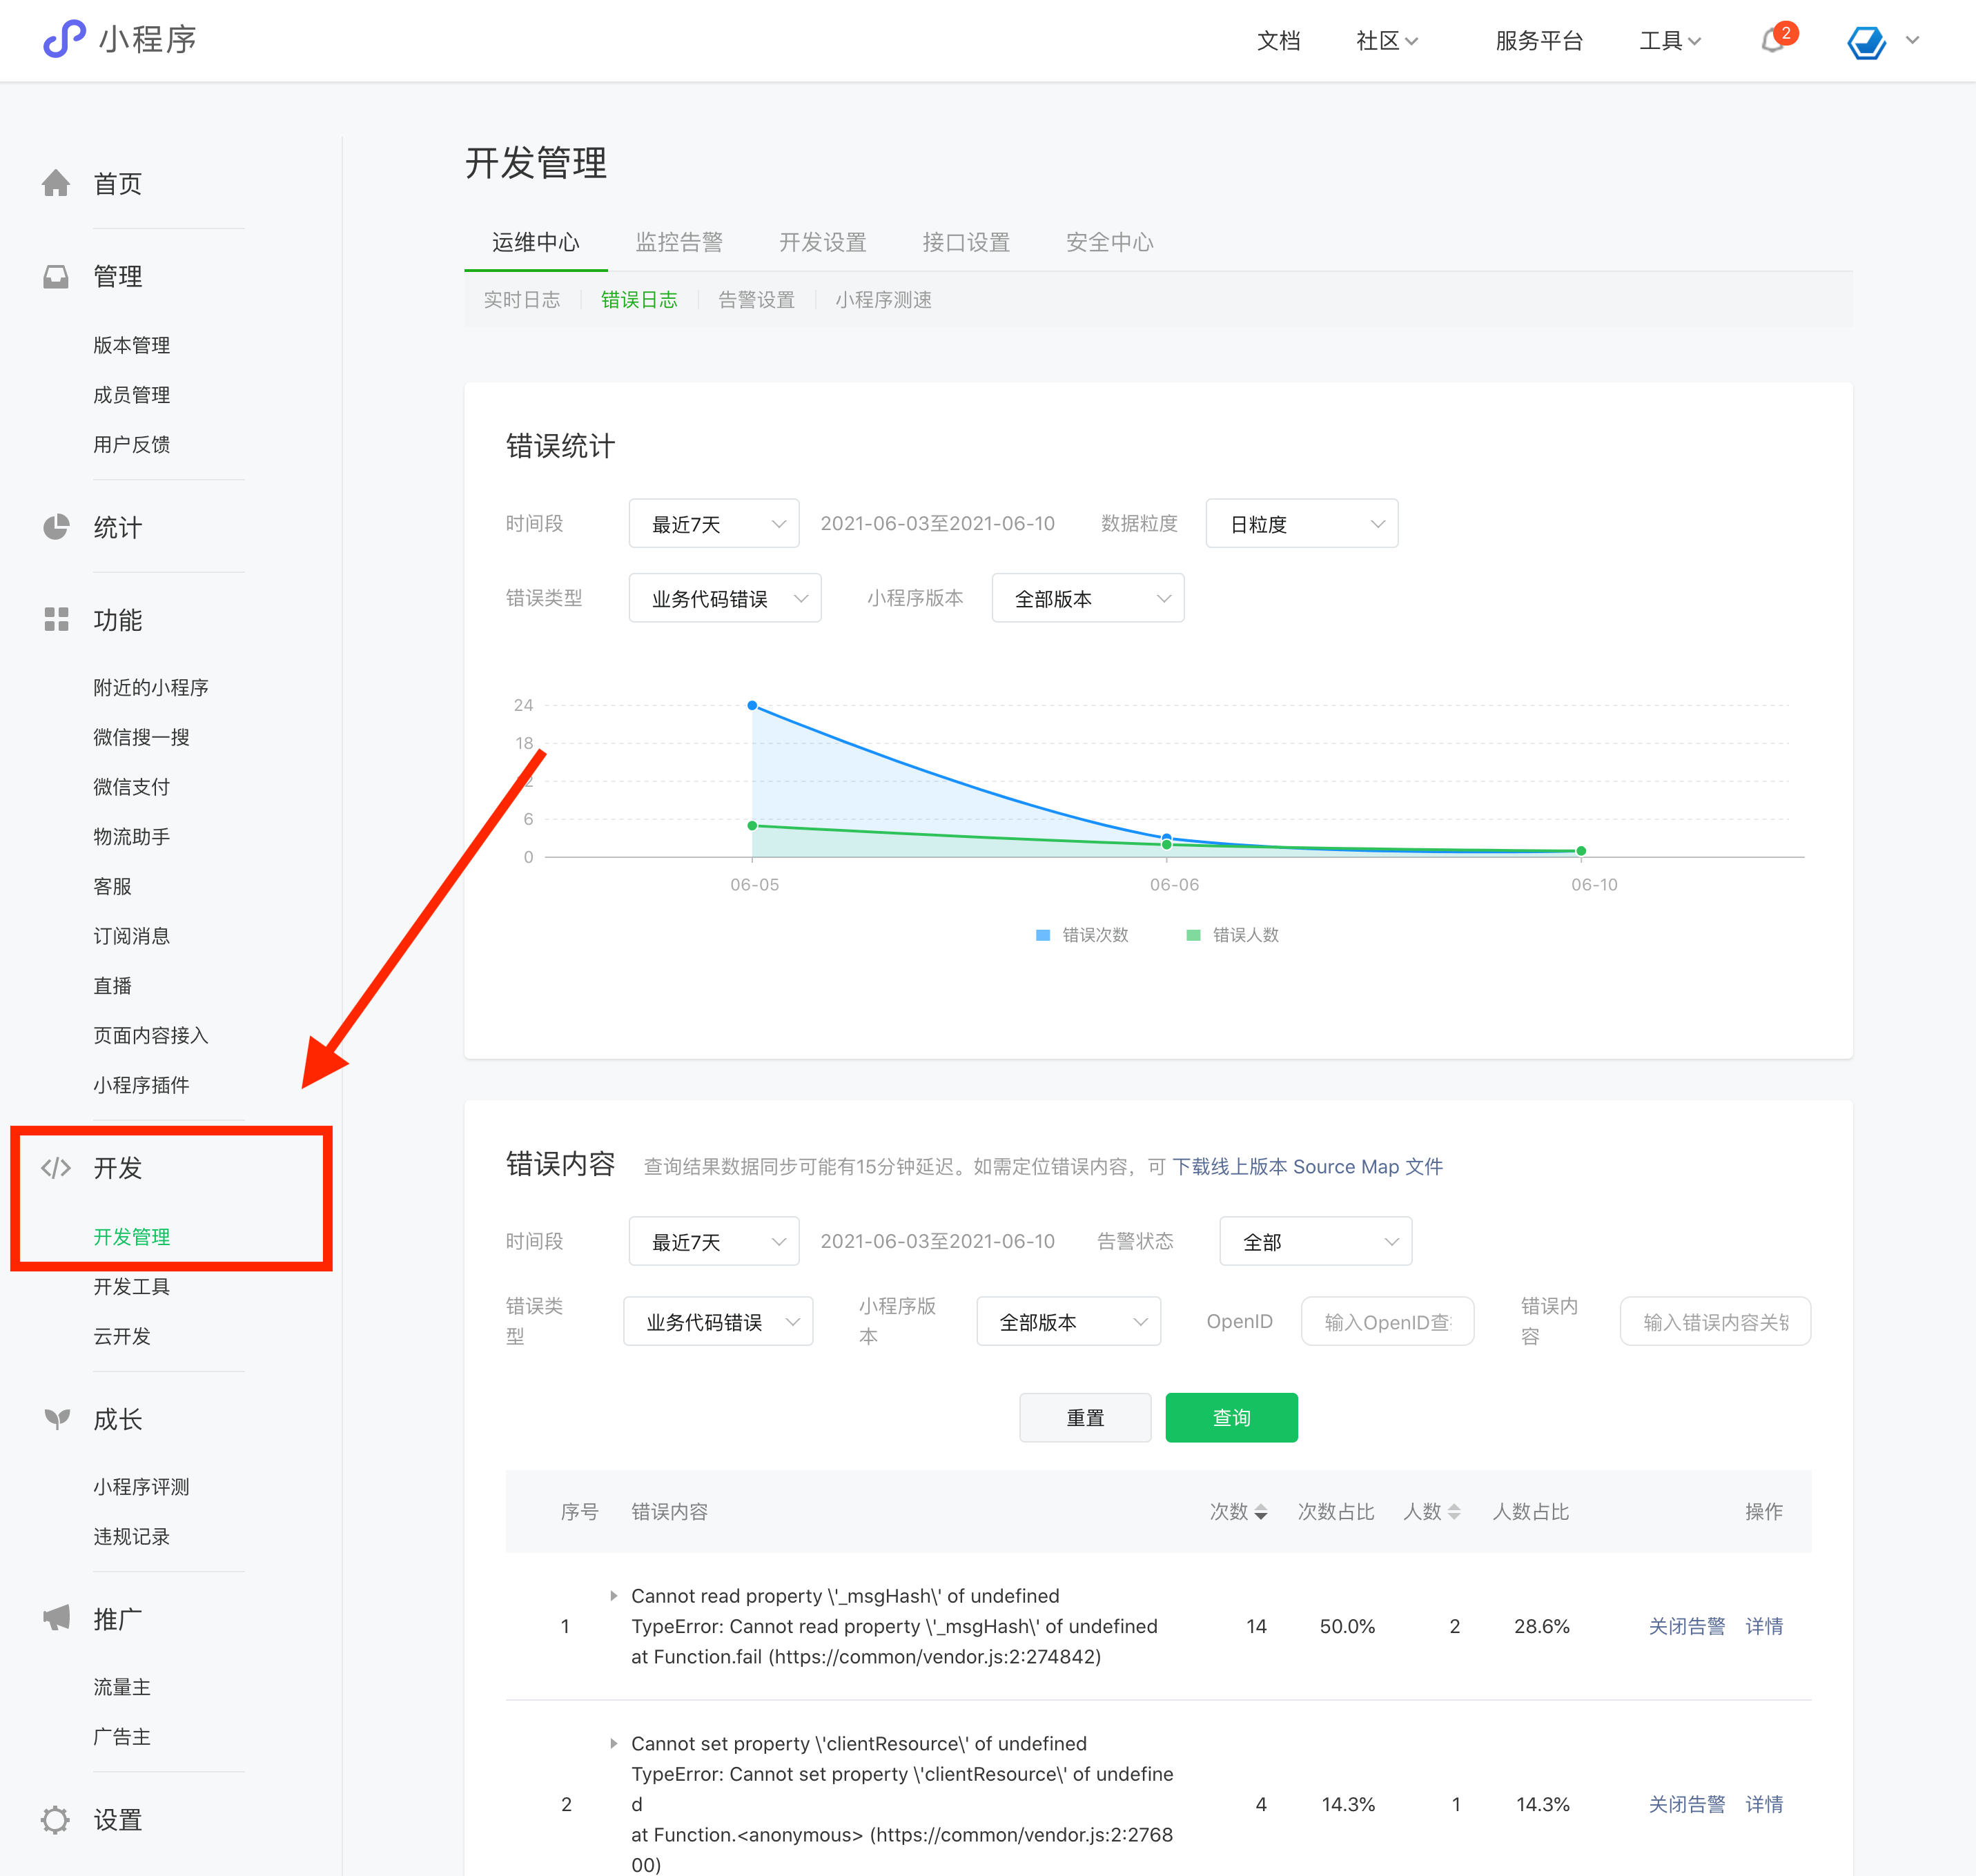1976x1876 pixels.
Task: Switch to the 监控告警 tab
Action: click(679, 242)
